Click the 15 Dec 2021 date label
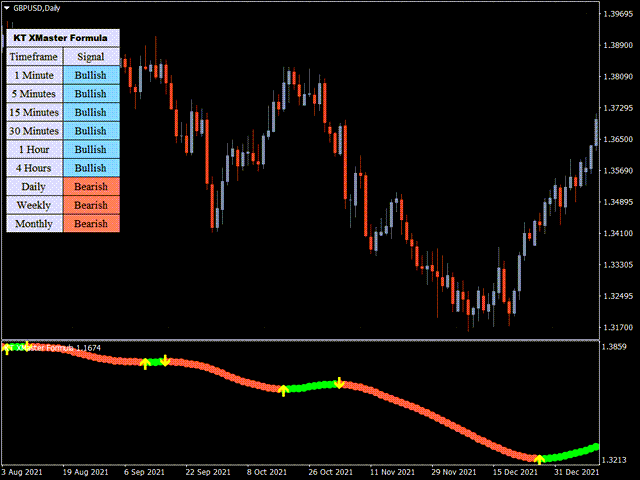 click(x=515, y=472)
